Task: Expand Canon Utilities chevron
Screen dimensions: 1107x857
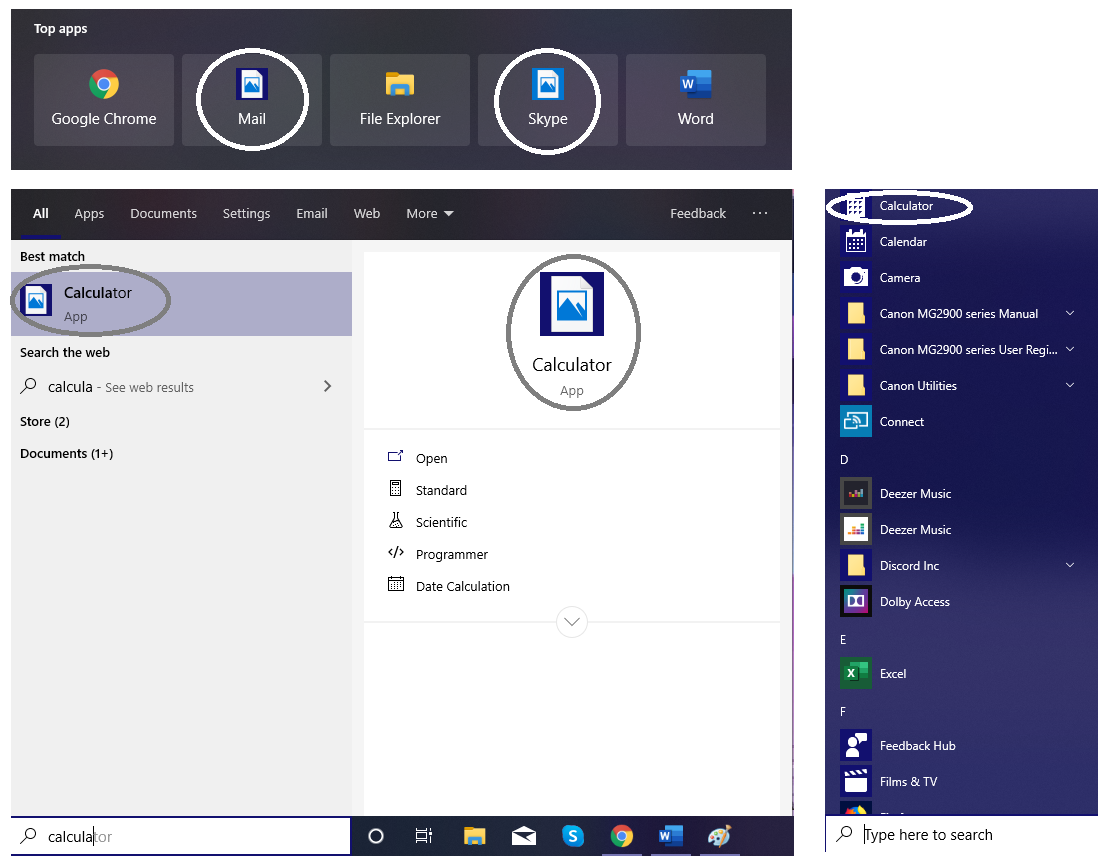Action: [1070, 385]
